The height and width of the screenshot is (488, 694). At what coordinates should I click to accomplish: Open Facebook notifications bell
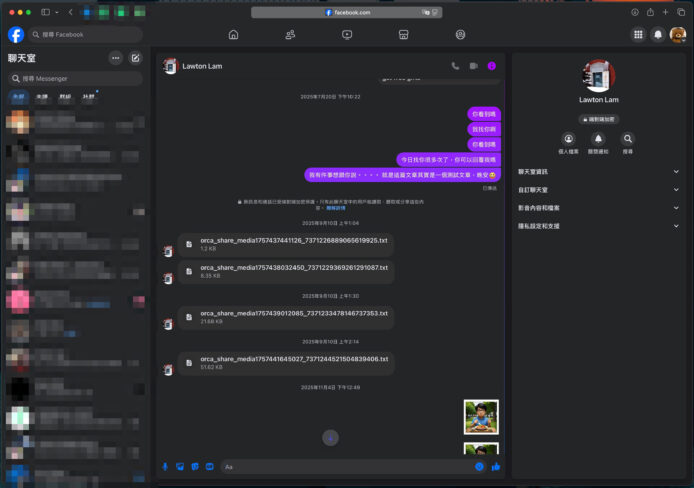658,34
